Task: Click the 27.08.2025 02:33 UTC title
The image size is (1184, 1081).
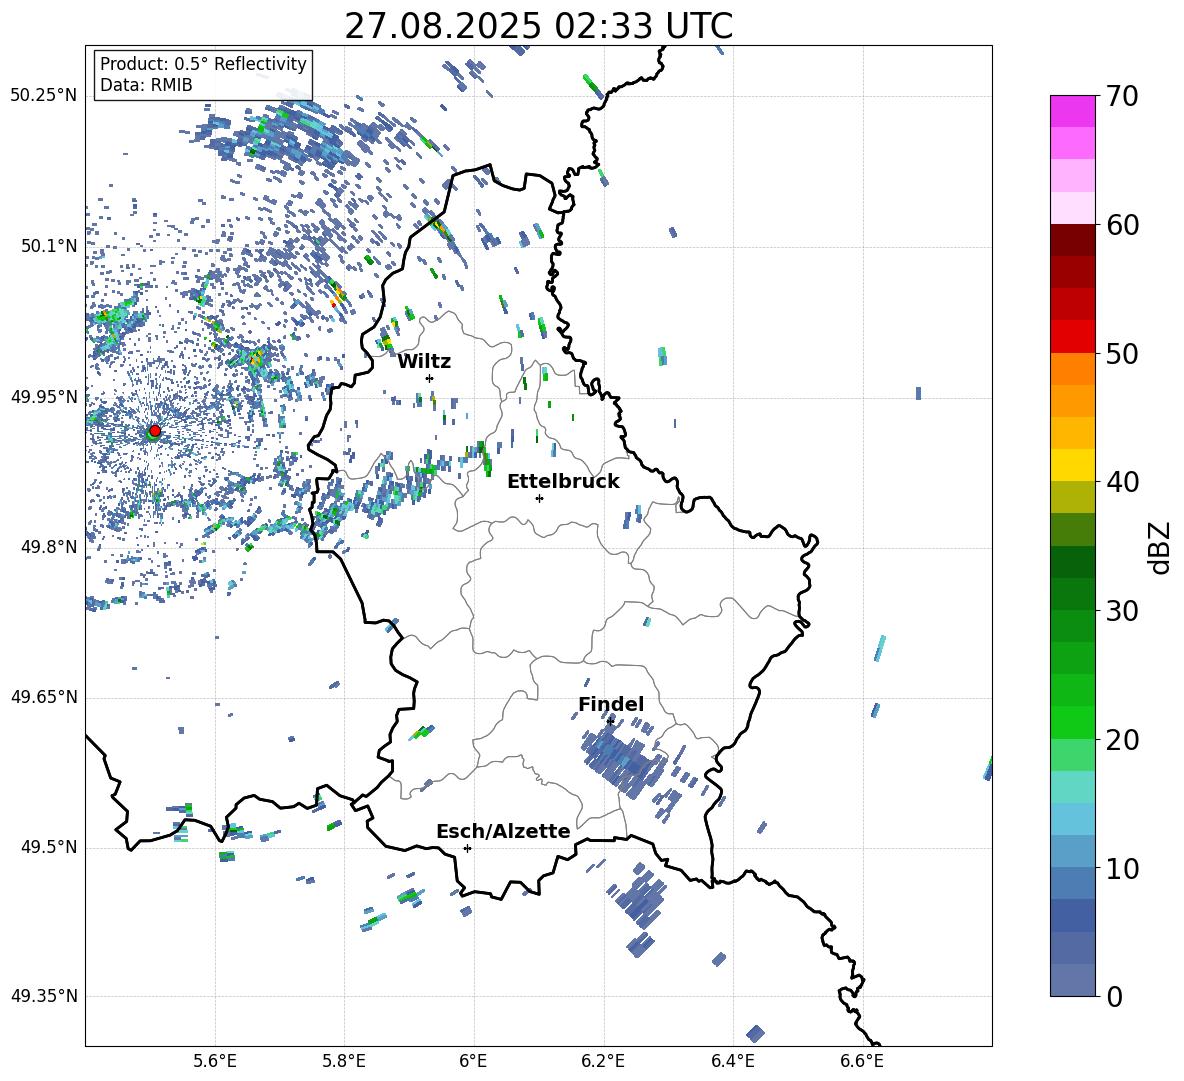Action: click(538, 26)
